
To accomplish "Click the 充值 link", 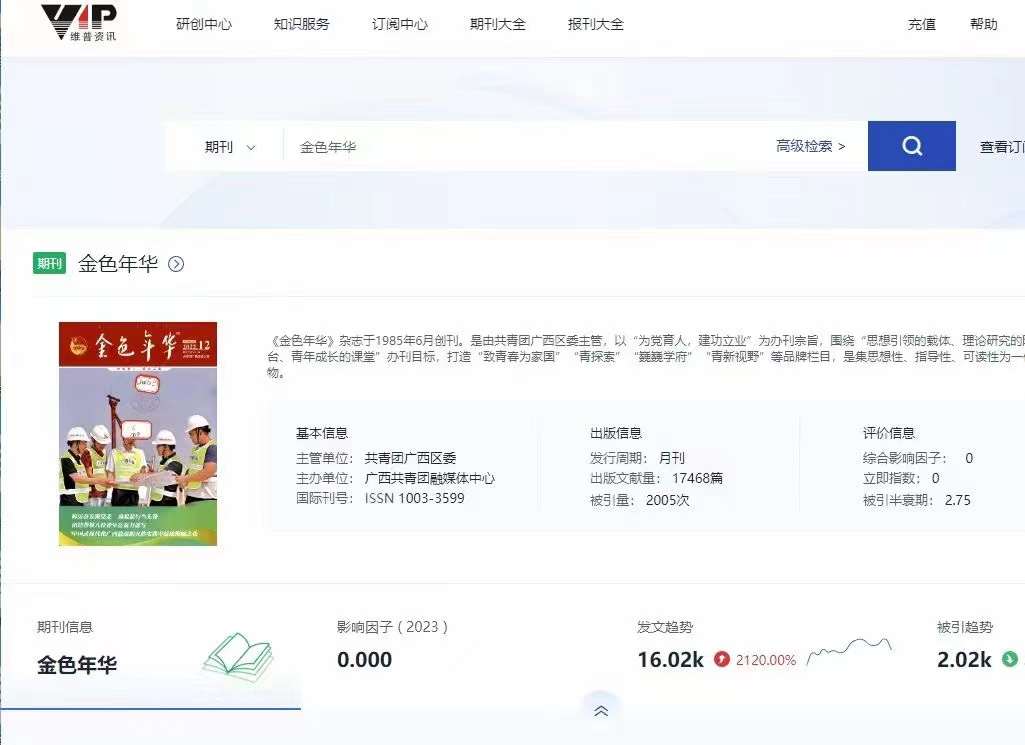I will 922,24.
